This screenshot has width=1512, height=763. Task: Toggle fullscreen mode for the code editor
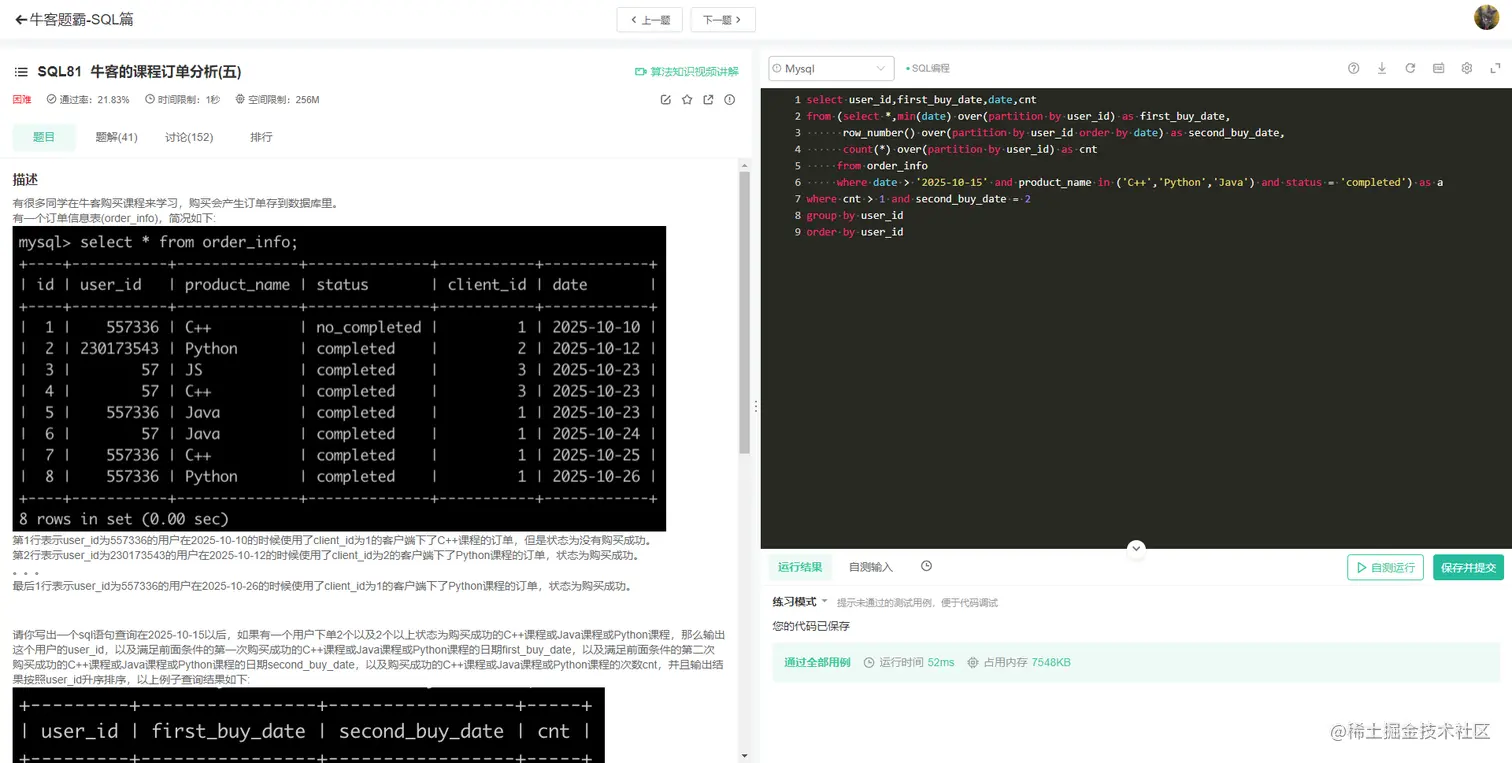(x=1494, y=68)
